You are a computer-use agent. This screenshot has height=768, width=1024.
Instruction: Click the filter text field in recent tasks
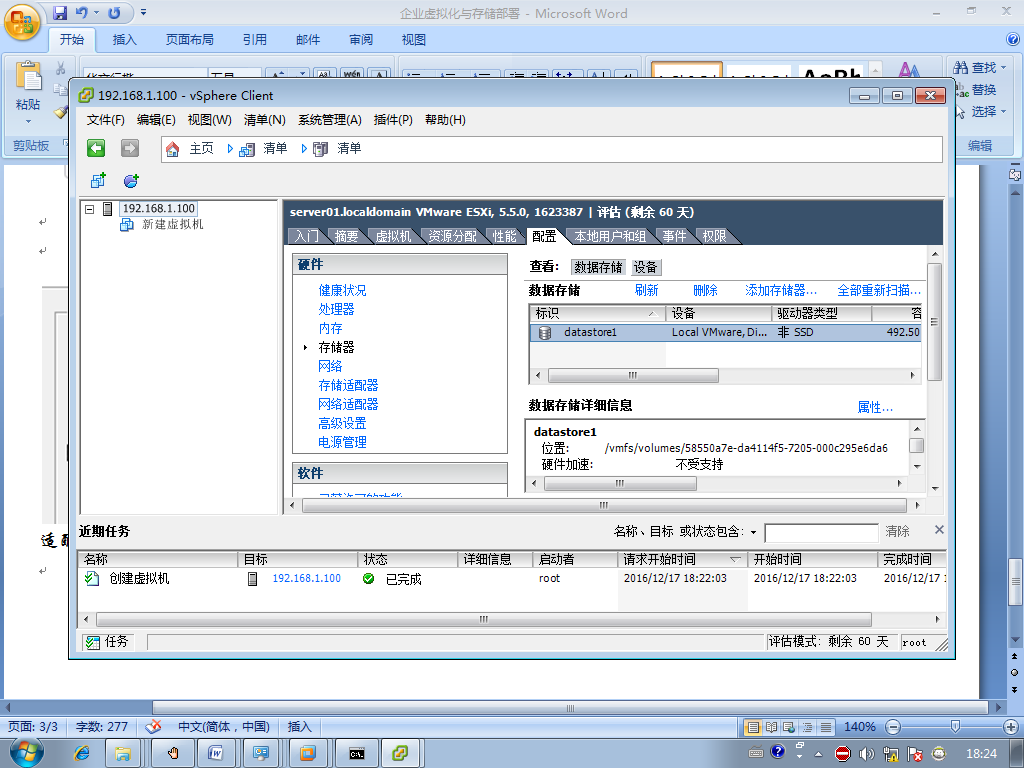click(x=821, y=532)
